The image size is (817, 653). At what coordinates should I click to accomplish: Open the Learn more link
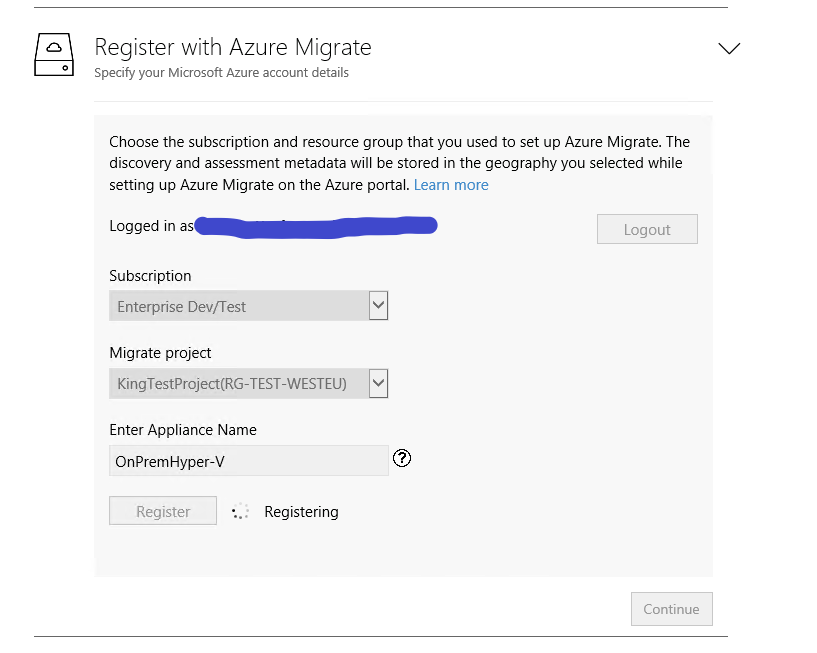pyautogui.click(x=451, y=185)
